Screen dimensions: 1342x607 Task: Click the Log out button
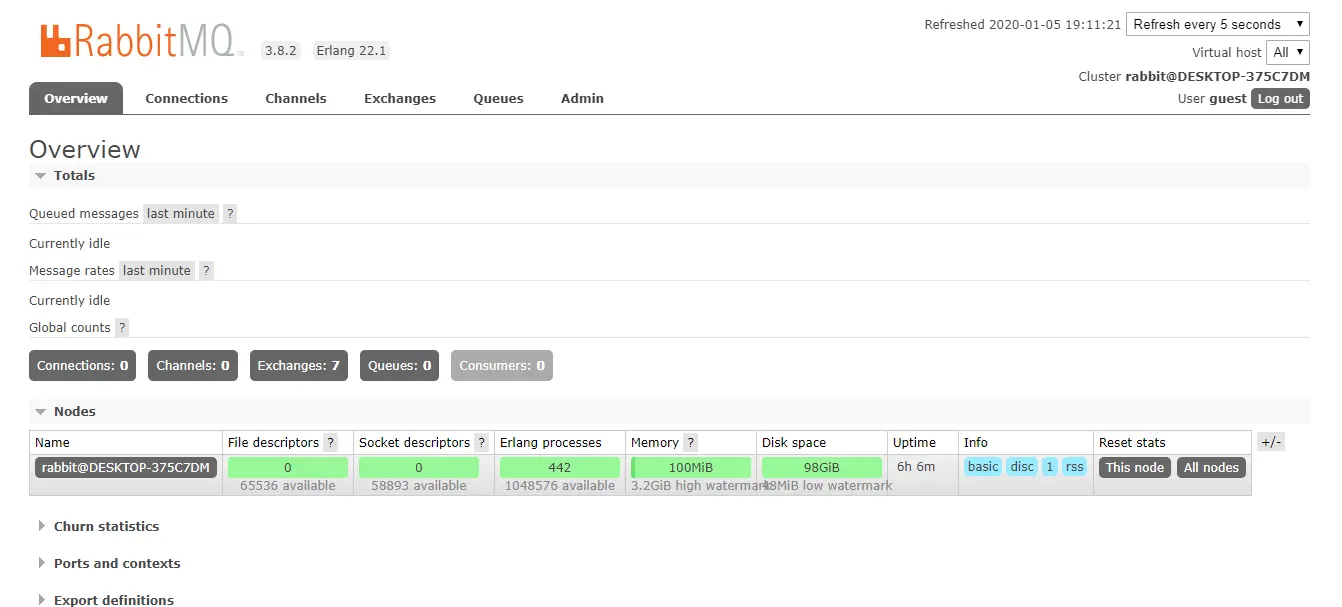point(1280,98)
